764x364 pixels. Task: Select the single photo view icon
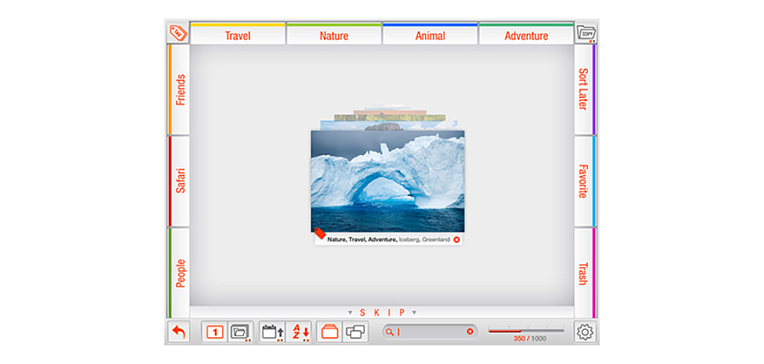[x=215, y=332]
